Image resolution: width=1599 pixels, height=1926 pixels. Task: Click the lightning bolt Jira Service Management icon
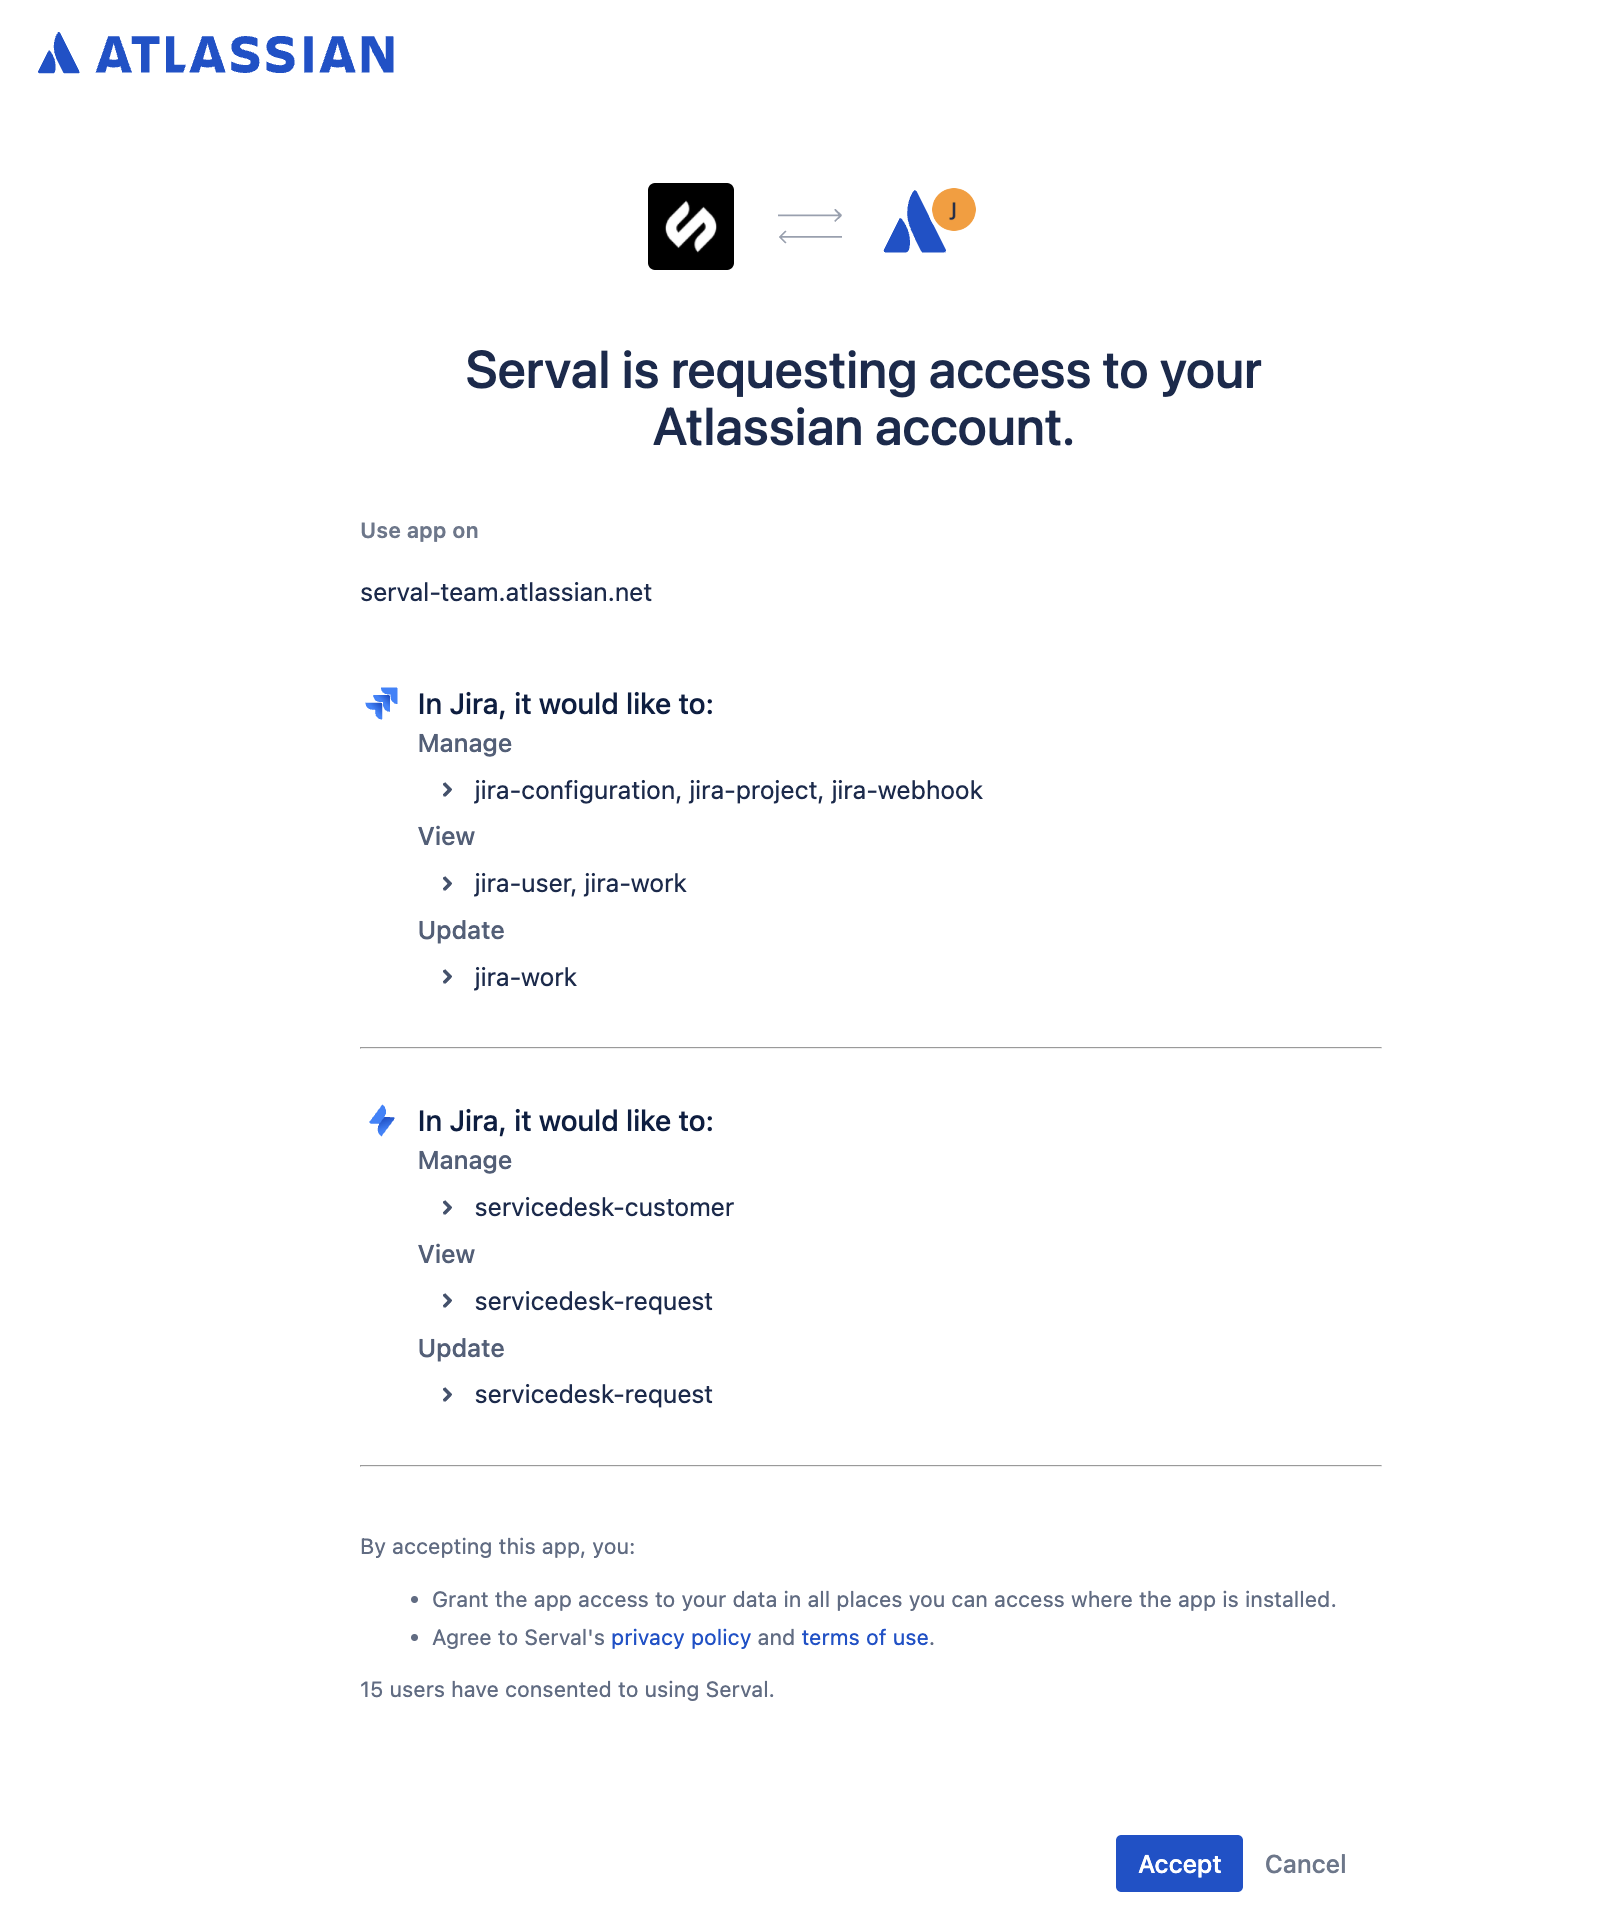(381, 1122)
